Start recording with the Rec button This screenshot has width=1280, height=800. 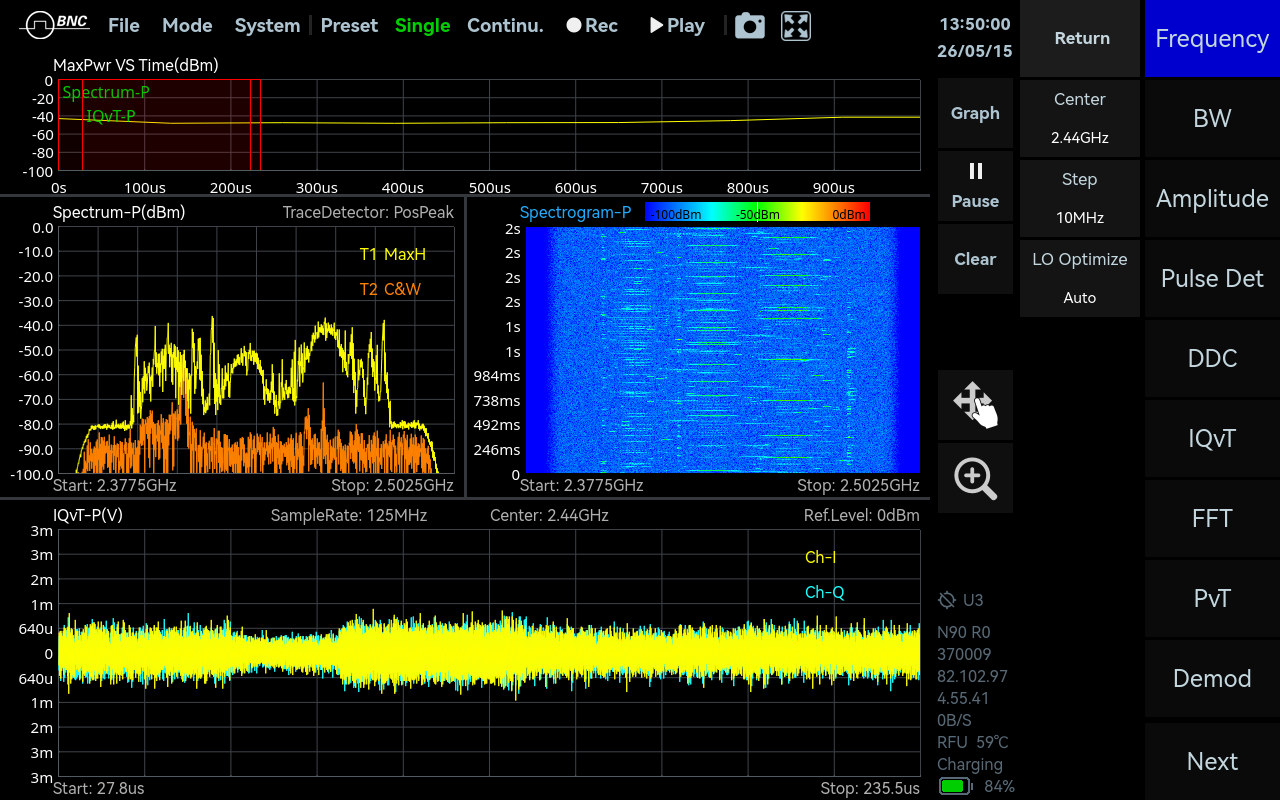pyautogui.click(x=592, y=26)
